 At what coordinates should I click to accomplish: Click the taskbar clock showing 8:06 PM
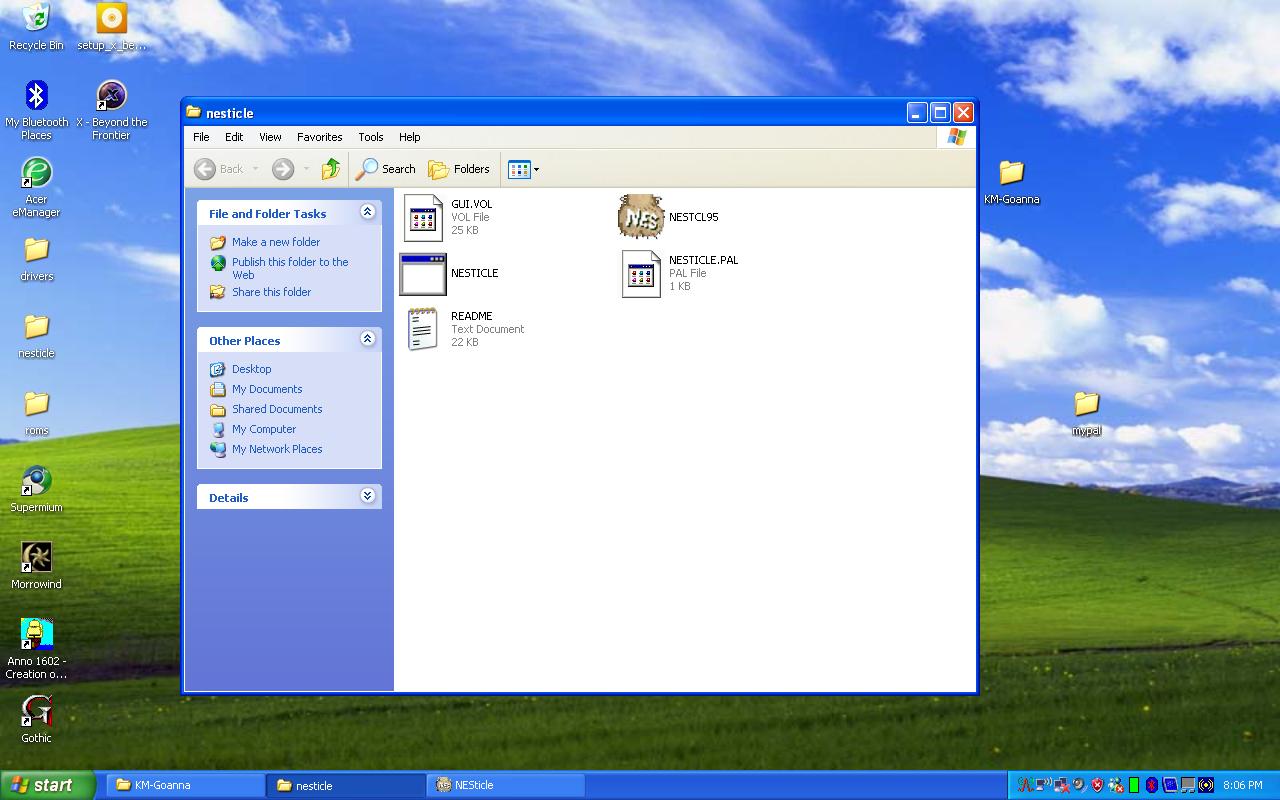tap(1242, 785)
